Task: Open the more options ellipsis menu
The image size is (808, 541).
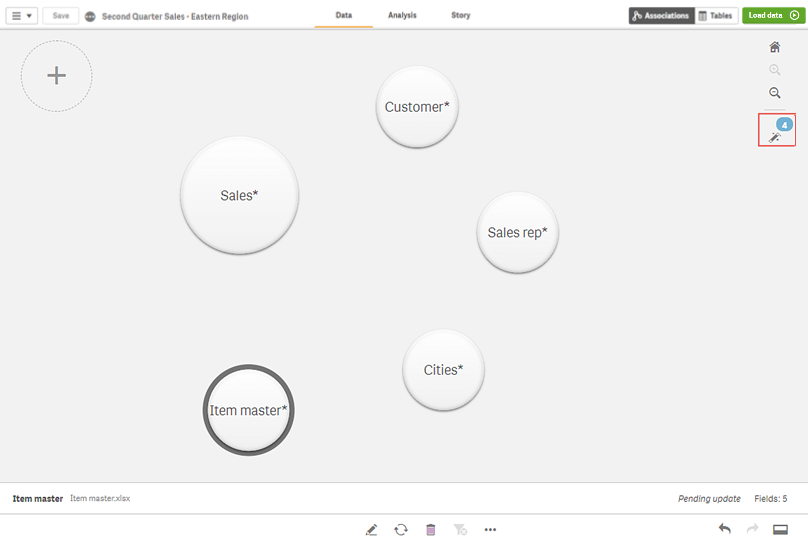Action: click(490, 529)
